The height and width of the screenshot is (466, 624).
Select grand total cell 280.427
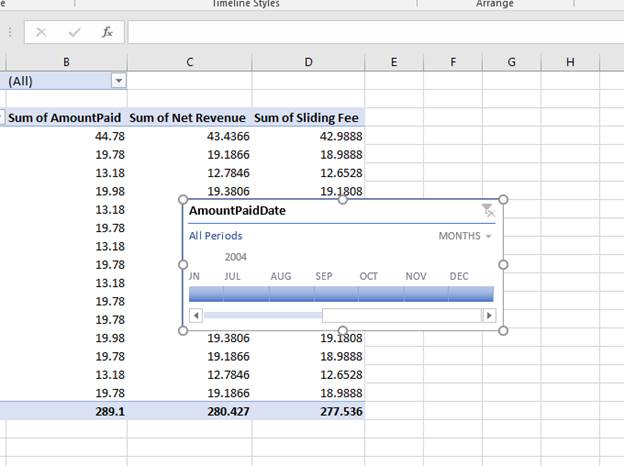(189, 411)
